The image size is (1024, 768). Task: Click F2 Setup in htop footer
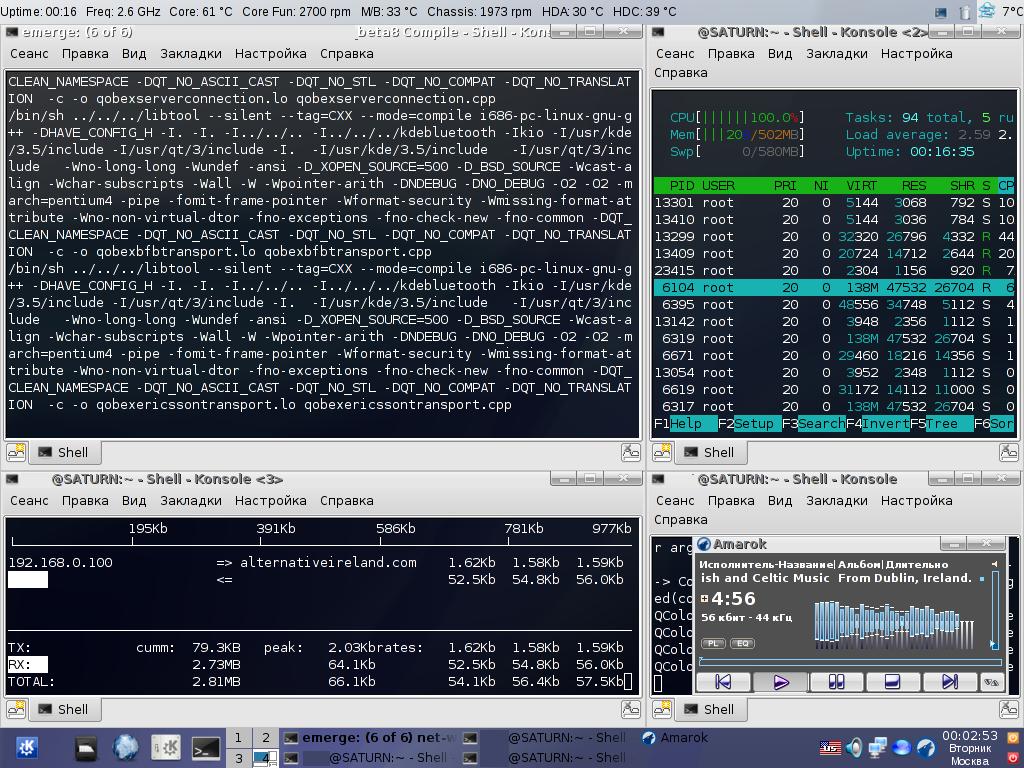754,423
